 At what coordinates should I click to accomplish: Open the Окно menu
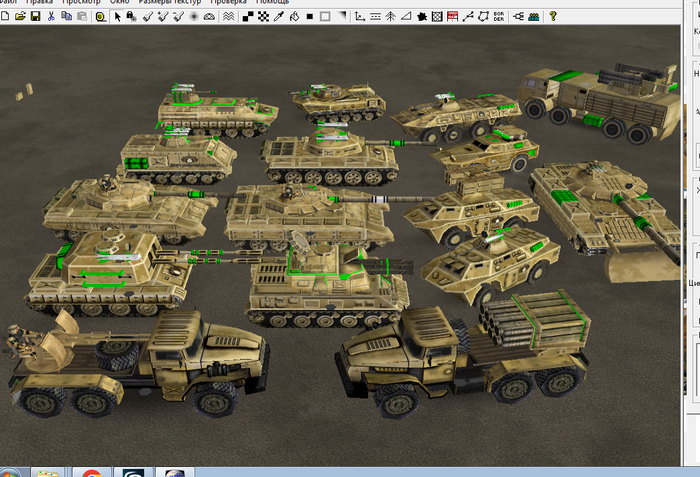[120, 2]
